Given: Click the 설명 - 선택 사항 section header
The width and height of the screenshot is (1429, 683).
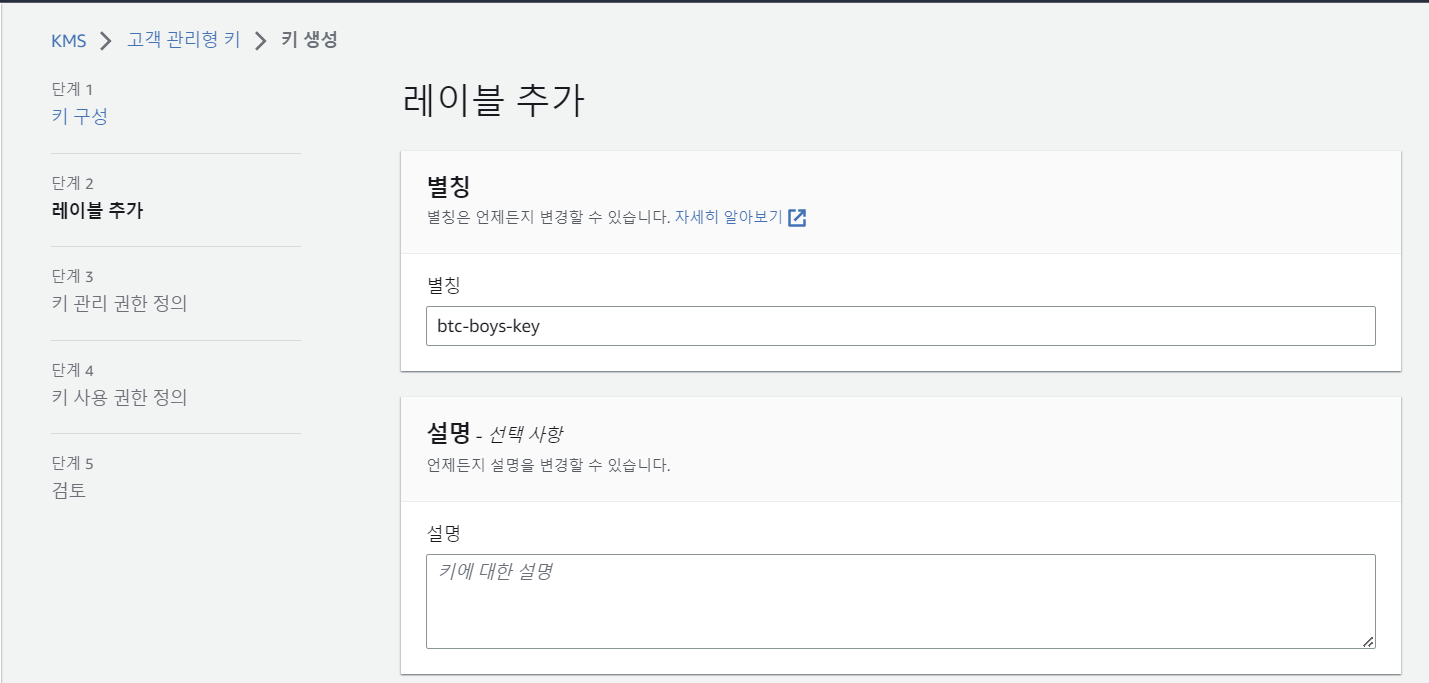Looking at the screenshot, I should [x=494, y=433].
